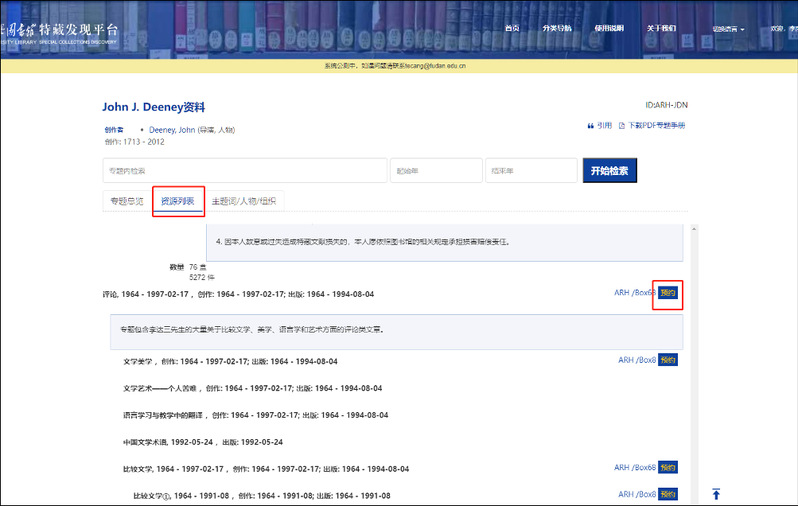Click the back-to-top arrow icon

[716, 494]
